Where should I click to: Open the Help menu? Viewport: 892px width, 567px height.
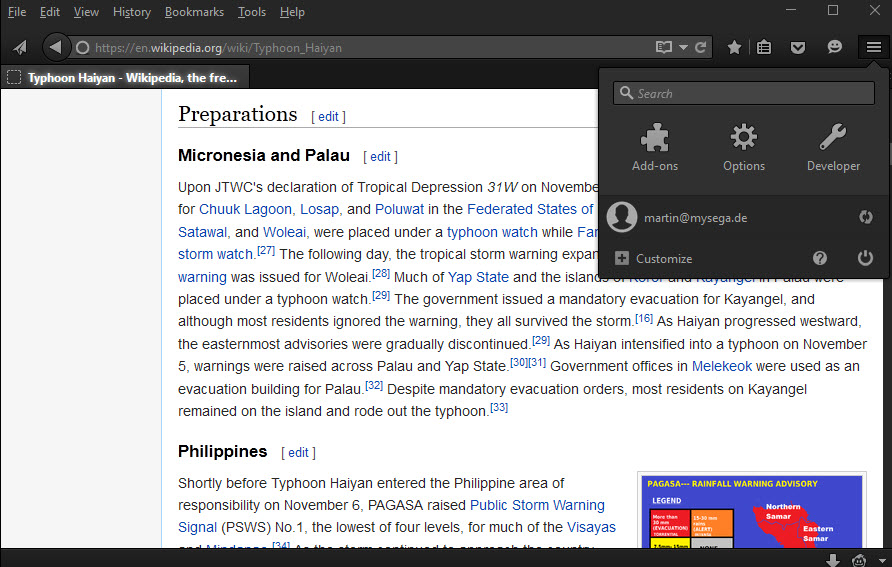tap(292, 12)
